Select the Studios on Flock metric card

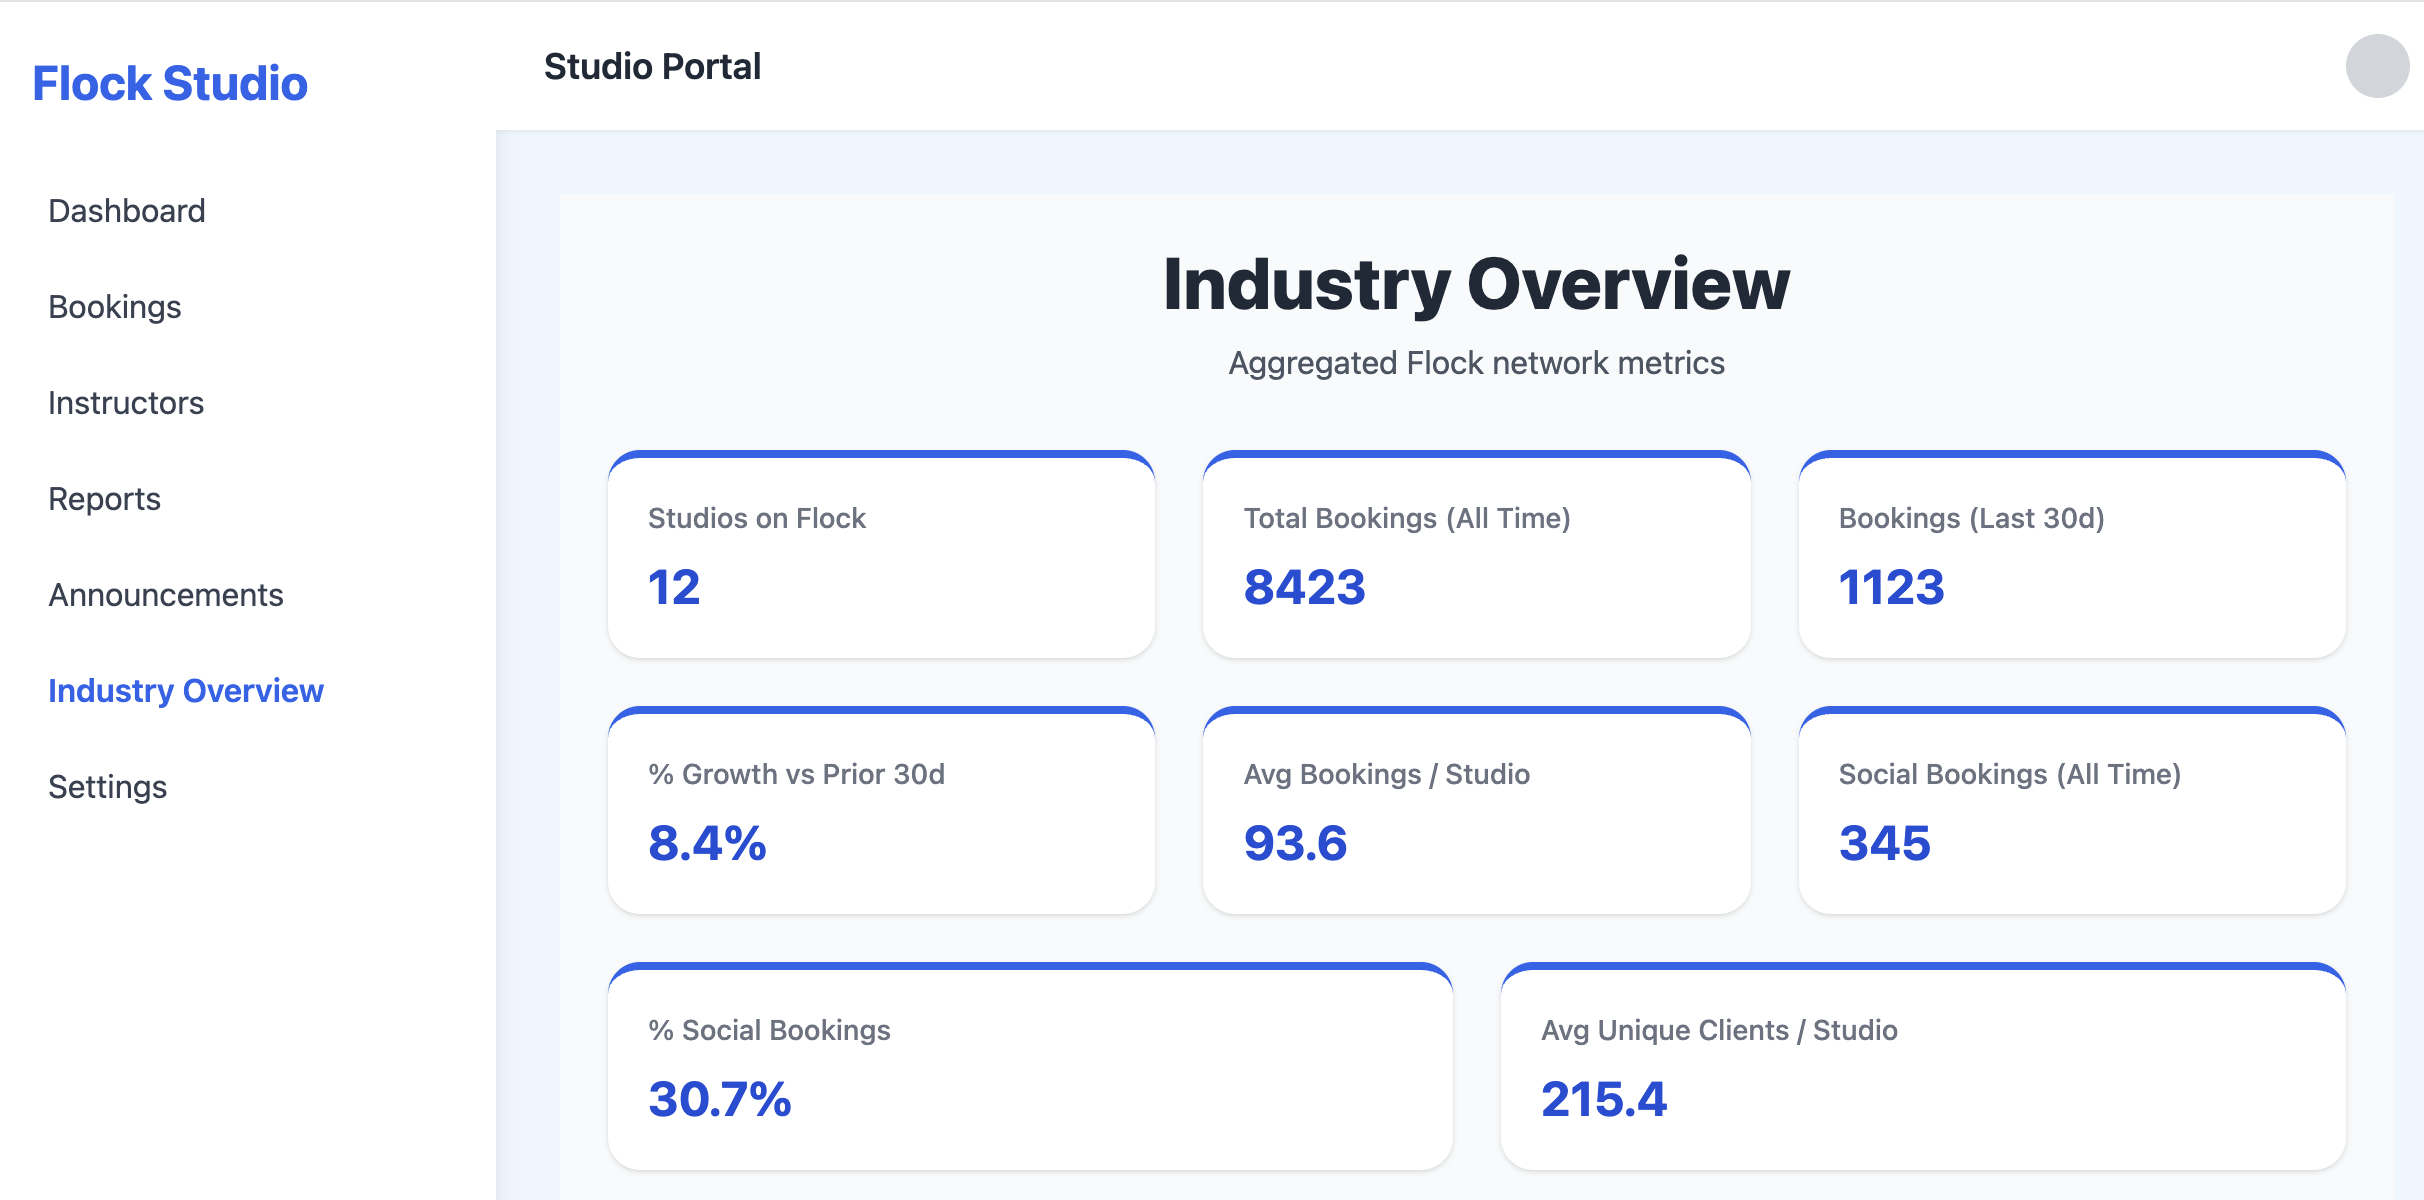coord(880,555)
